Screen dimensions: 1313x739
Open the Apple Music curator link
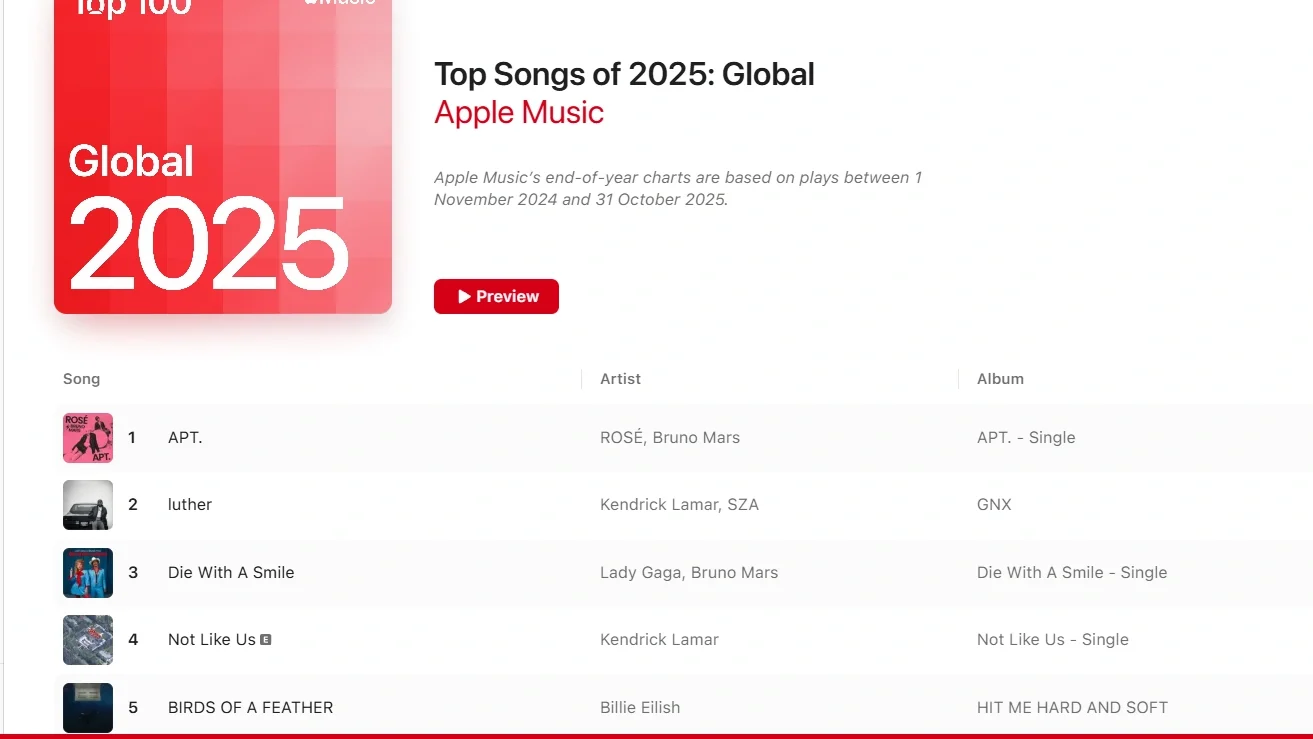518,112
